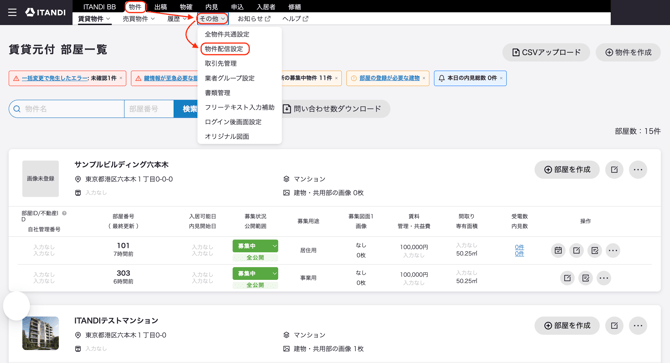Switch to the 内見 tab
670x363 pixels.
pos(212,7)
